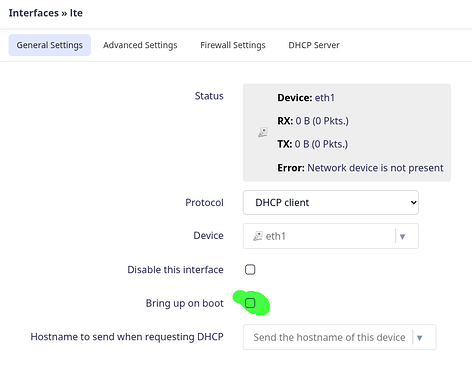Open the Hostname to send when requesting DHCP dropdown
Image resolution: width=472 pixels, height=375 pixels.
[339, 337]
